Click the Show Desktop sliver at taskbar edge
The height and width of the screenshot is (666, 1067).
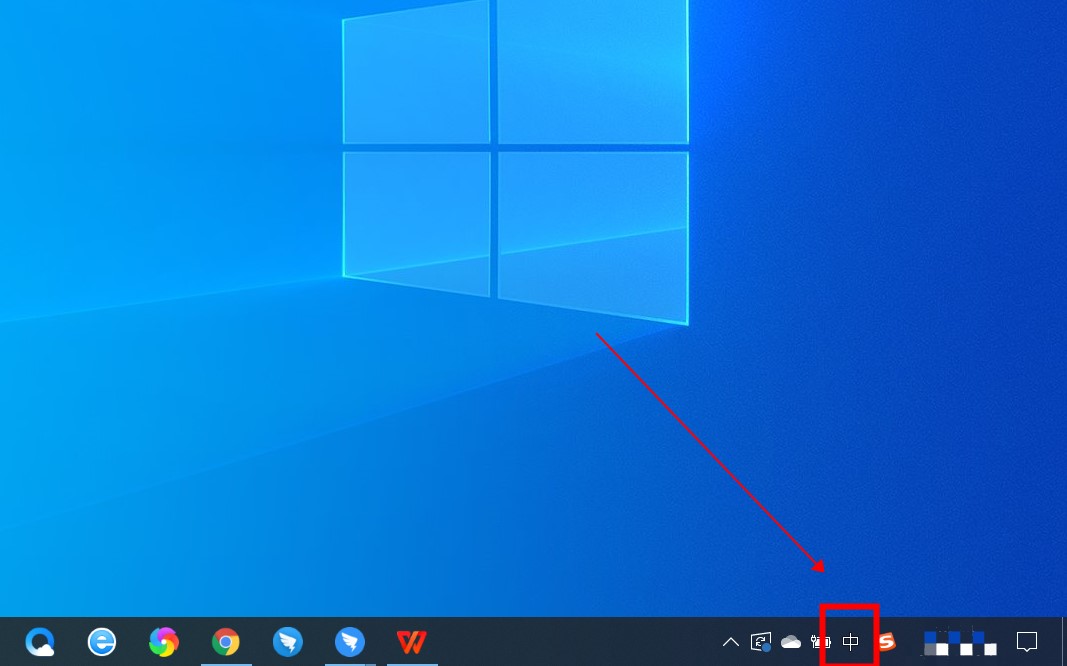(x=1063, y=642)
